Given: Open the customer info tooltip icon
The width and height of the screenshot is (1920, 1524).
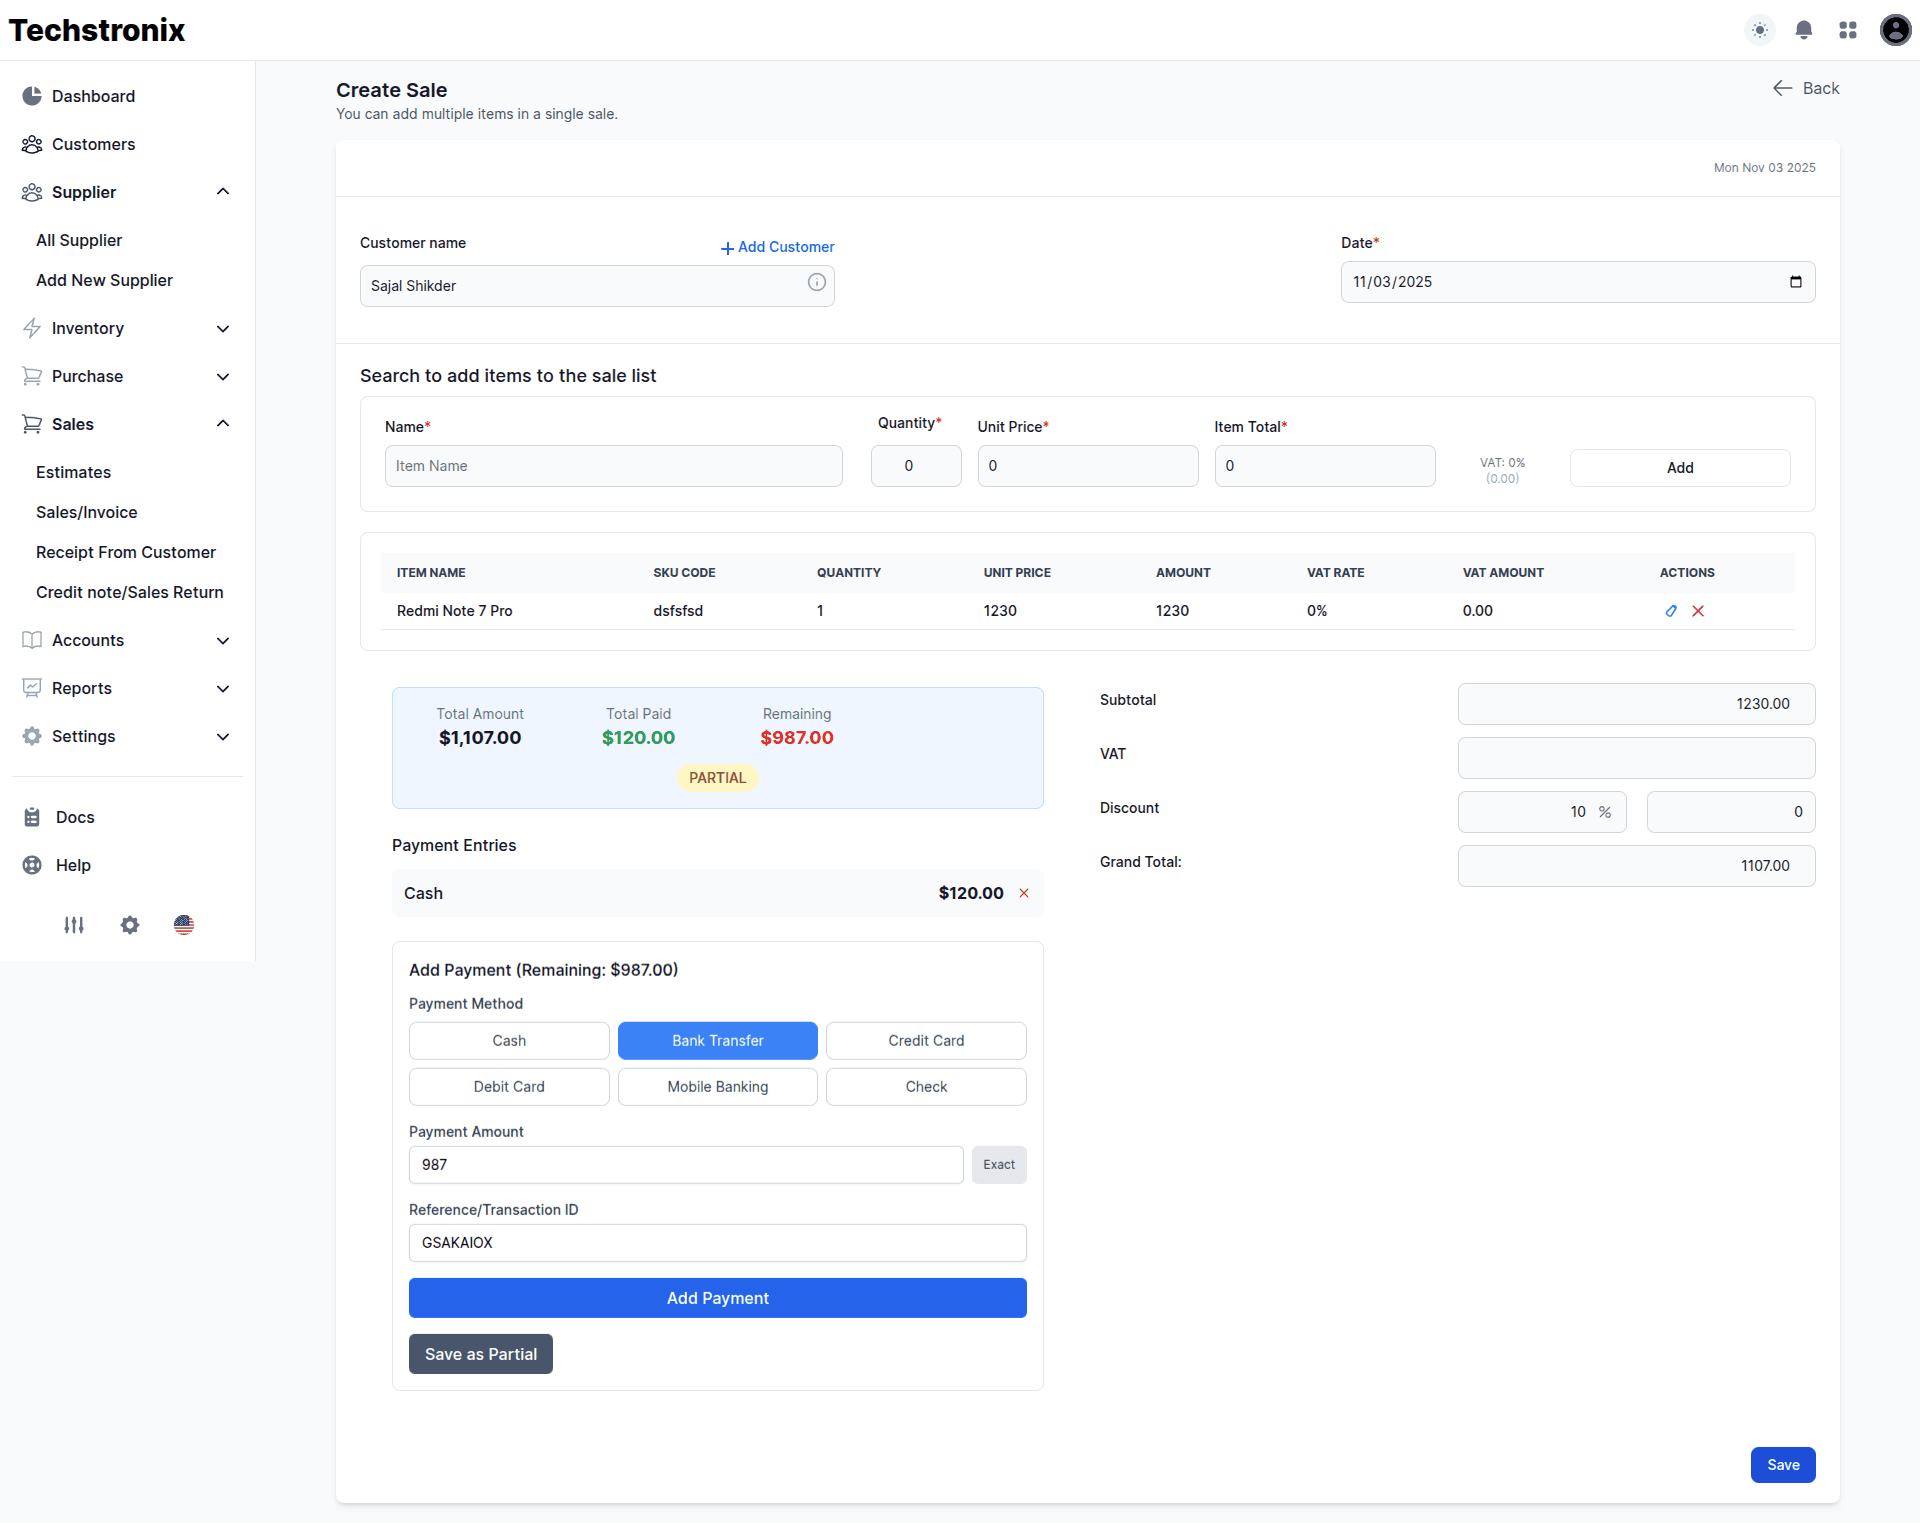Looking at the screenshot, I should tap(816, 283).
